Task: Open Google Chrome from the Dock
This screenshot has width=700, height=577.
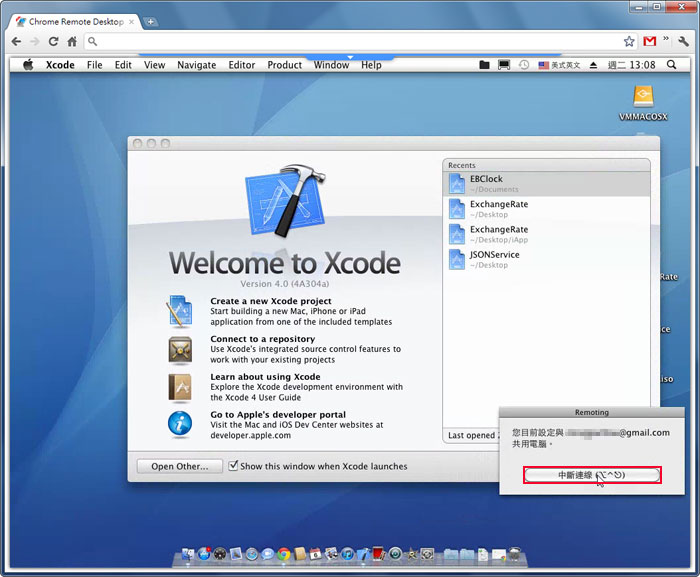Action: coord(283,554)
